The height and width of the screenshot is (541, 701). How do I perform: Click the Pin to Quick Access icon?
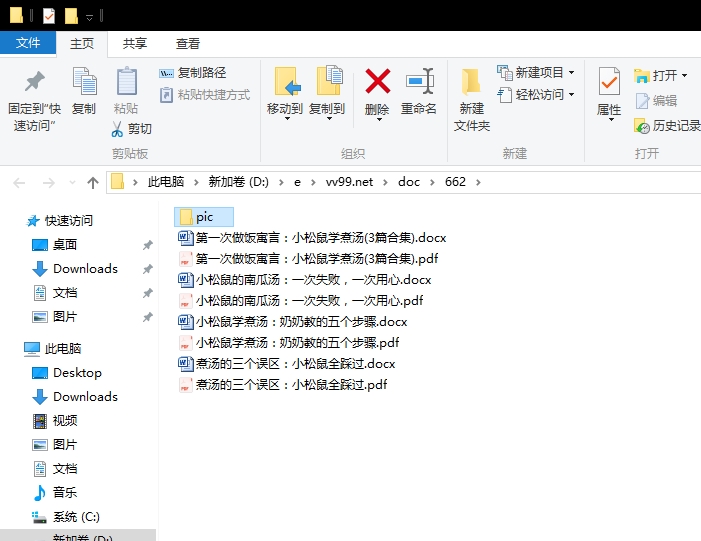click(34, 81)
